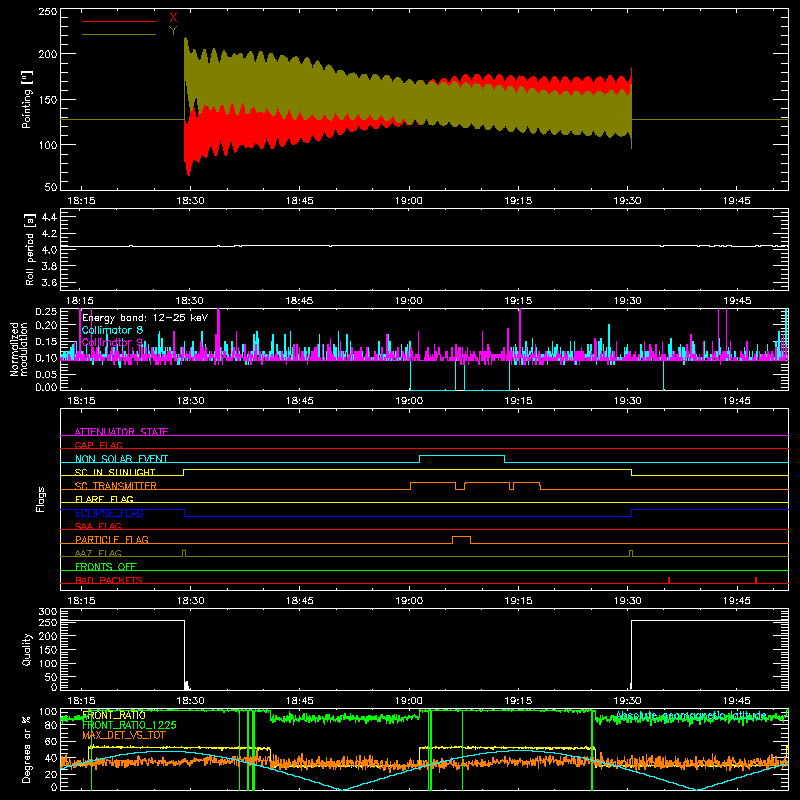Click the olive 'AAZ_FLAG' label
800x800 pixels.
tap(98, 553)
